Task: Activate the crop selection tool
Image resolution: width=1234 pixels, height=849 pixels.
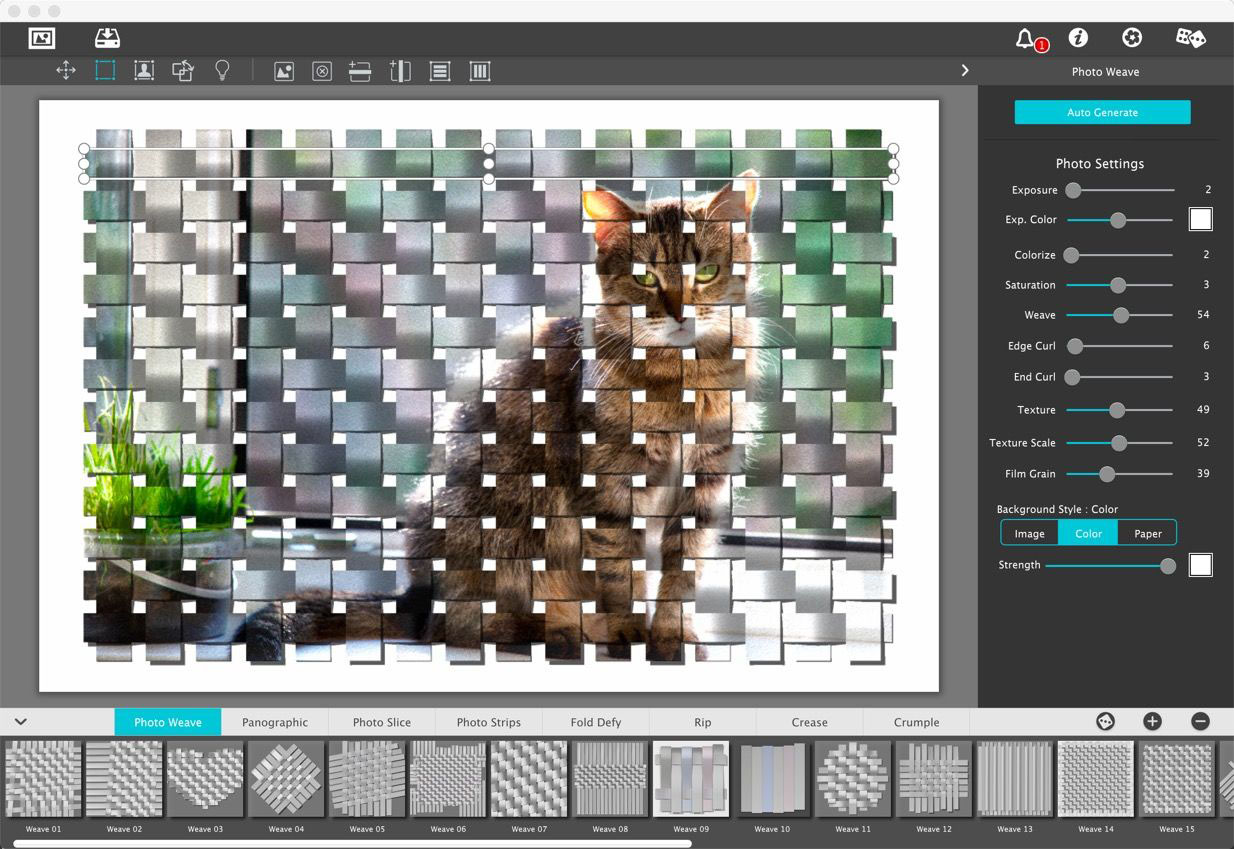Action: tap(105, 70)
